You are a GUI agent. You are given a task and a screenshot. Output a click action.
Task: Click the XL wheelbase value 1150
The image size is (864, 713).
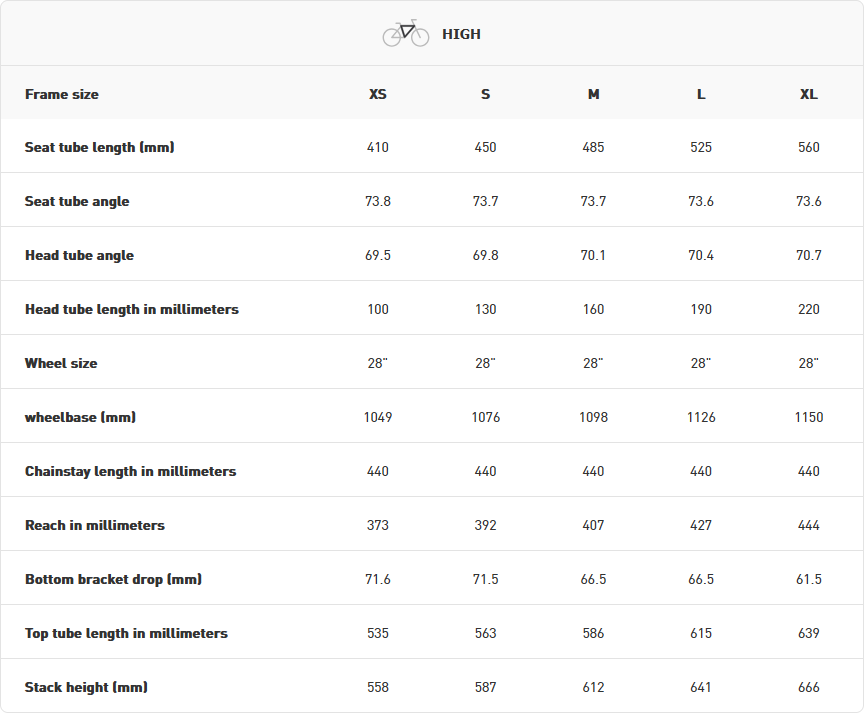(x=809, y=417)
